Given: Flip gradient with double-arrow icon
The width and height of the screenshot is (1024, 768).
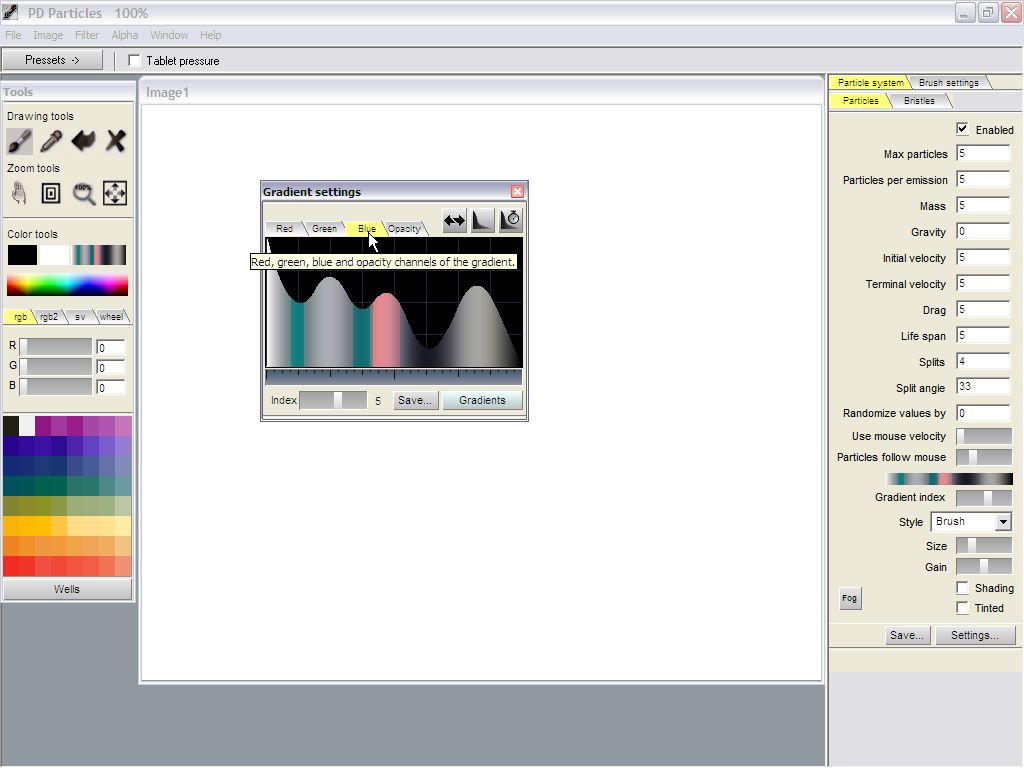Looking at the screenshot, I should point(455,221).
